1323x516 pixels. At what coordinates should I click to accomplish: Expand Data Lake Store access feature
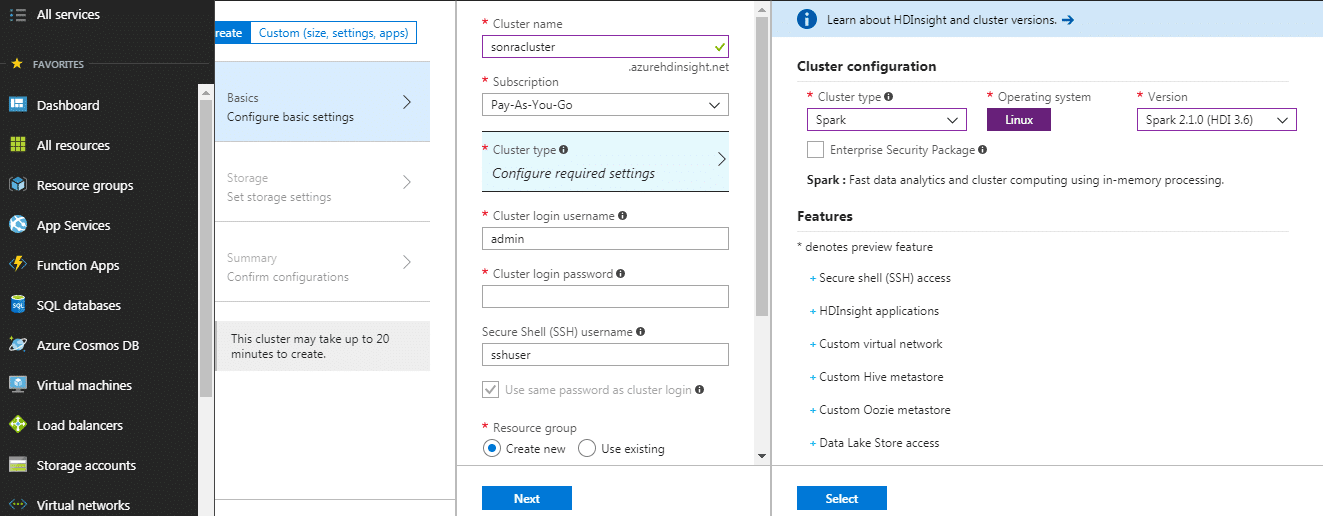pyautogui.click(x=874, y=443)
